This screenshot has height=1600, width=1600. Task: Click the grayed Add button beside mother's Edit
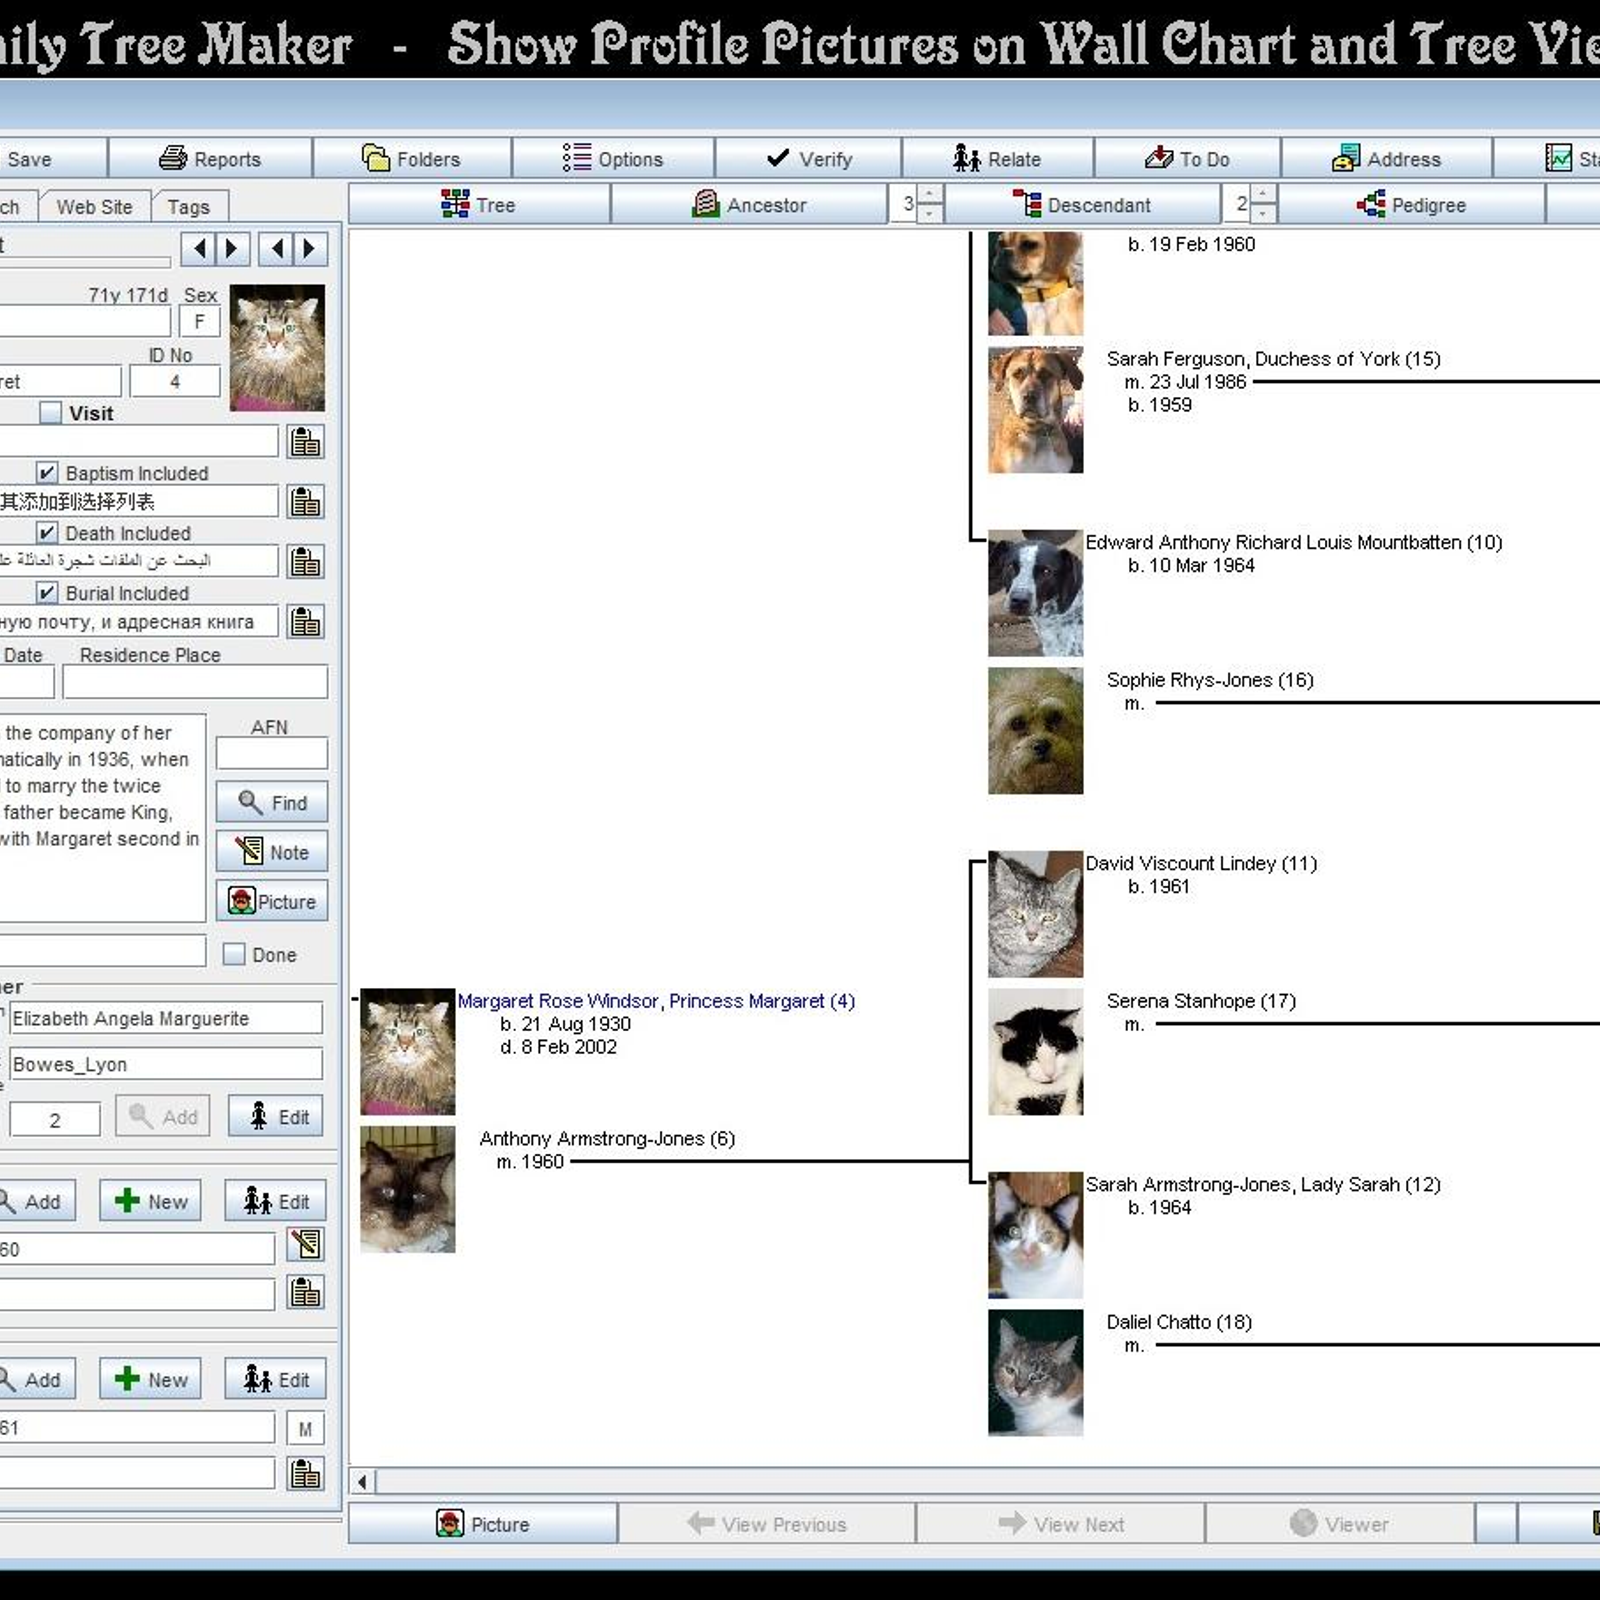(163, 1116)
